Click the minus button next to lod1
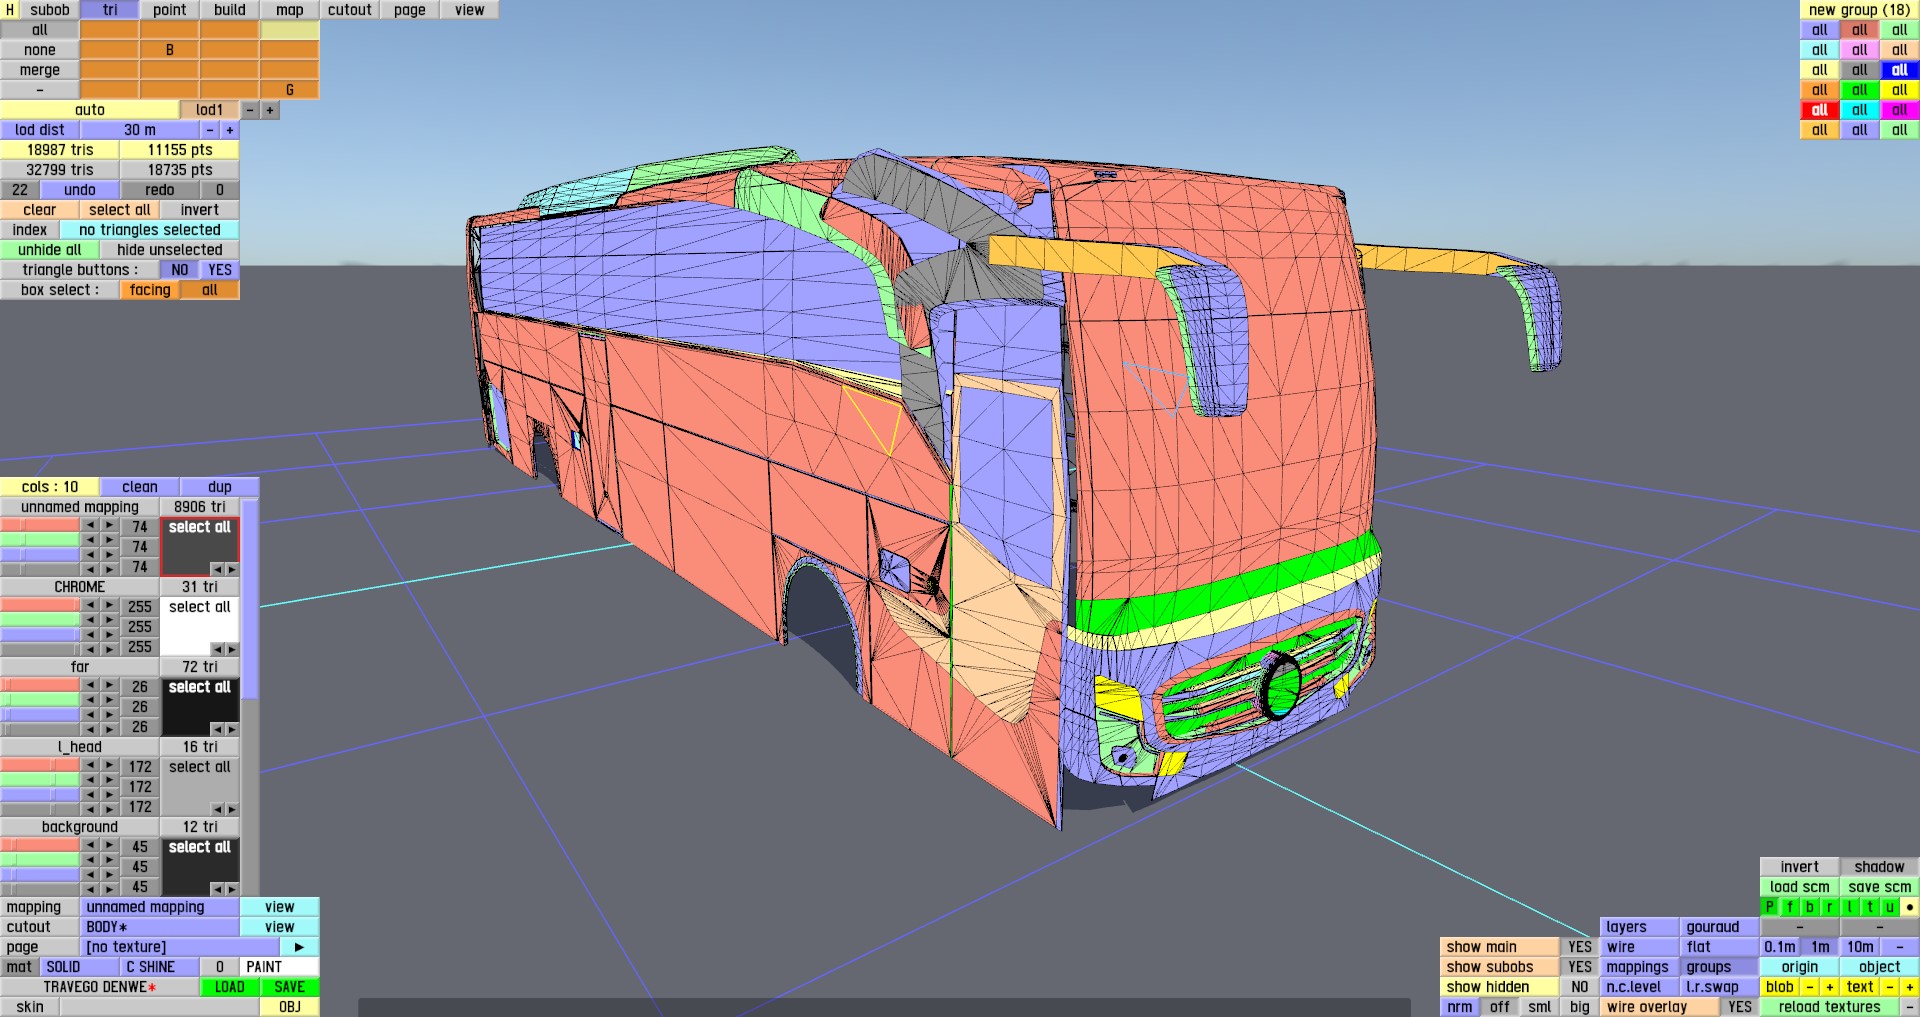1920x1017 pixels. [x=250, y=110]
